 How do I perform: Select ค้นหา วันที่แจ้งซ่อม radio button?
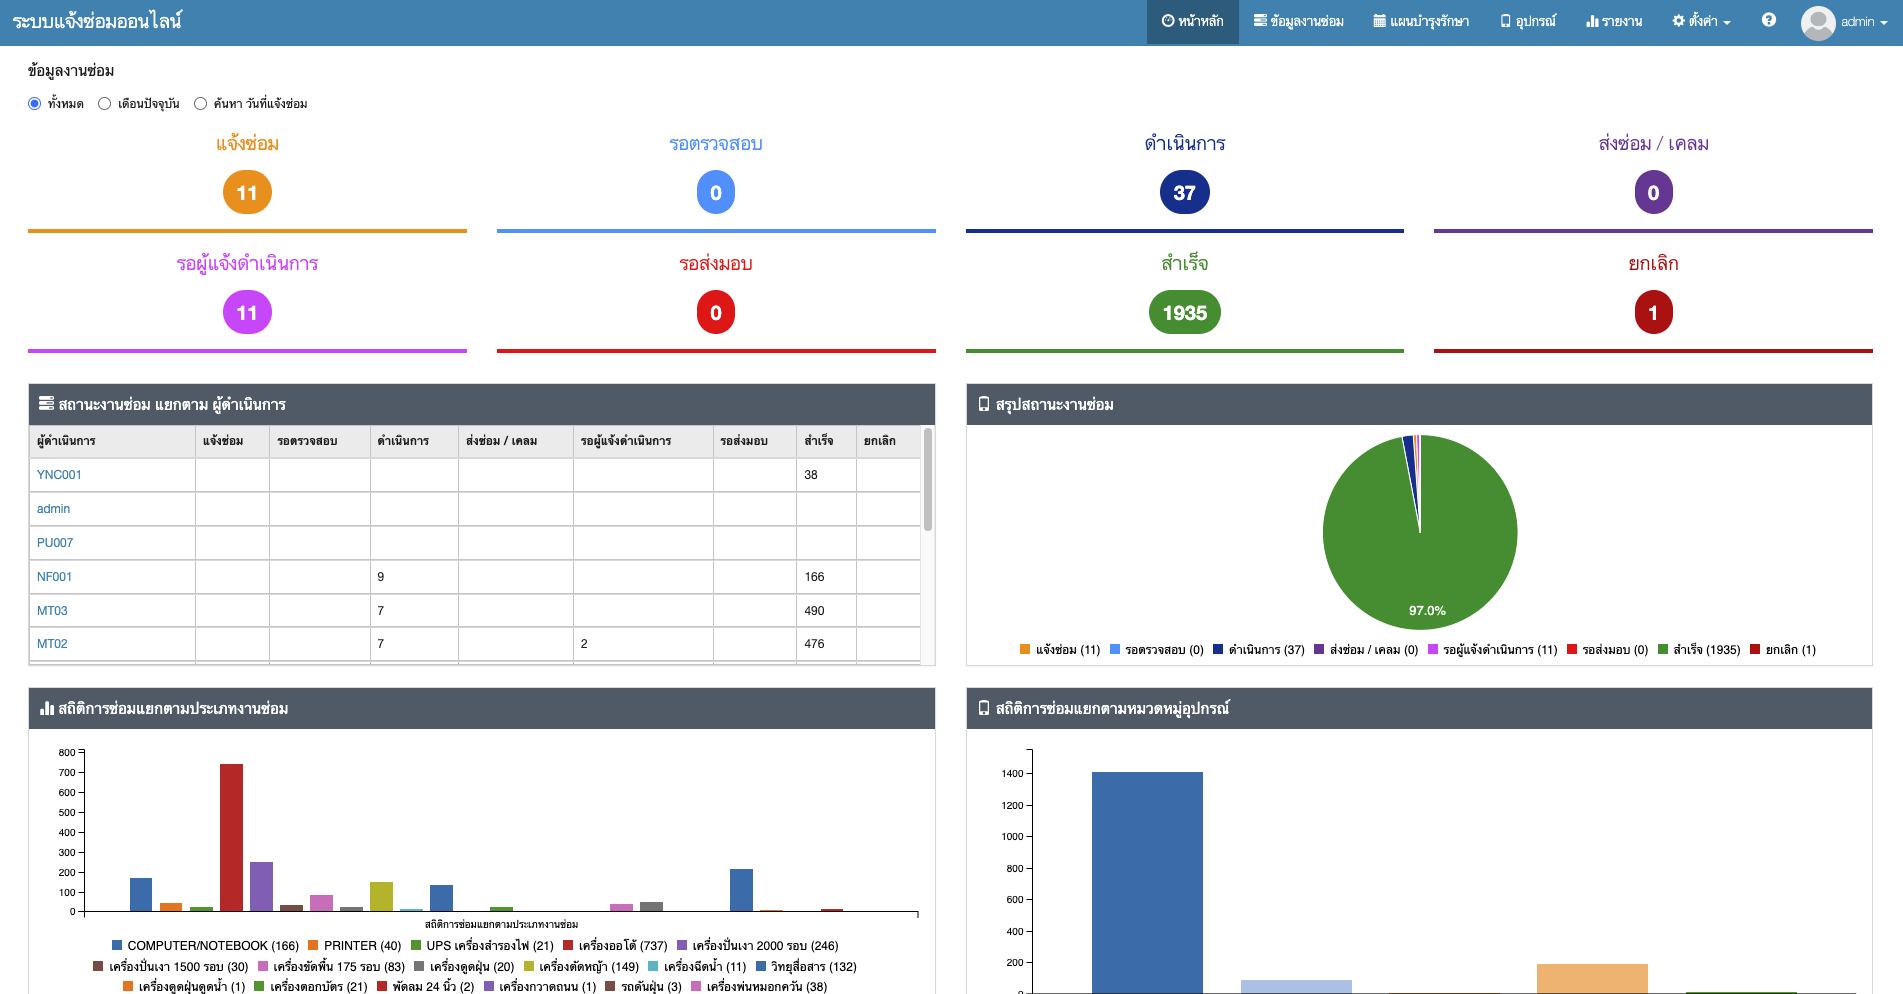(200, 103)
